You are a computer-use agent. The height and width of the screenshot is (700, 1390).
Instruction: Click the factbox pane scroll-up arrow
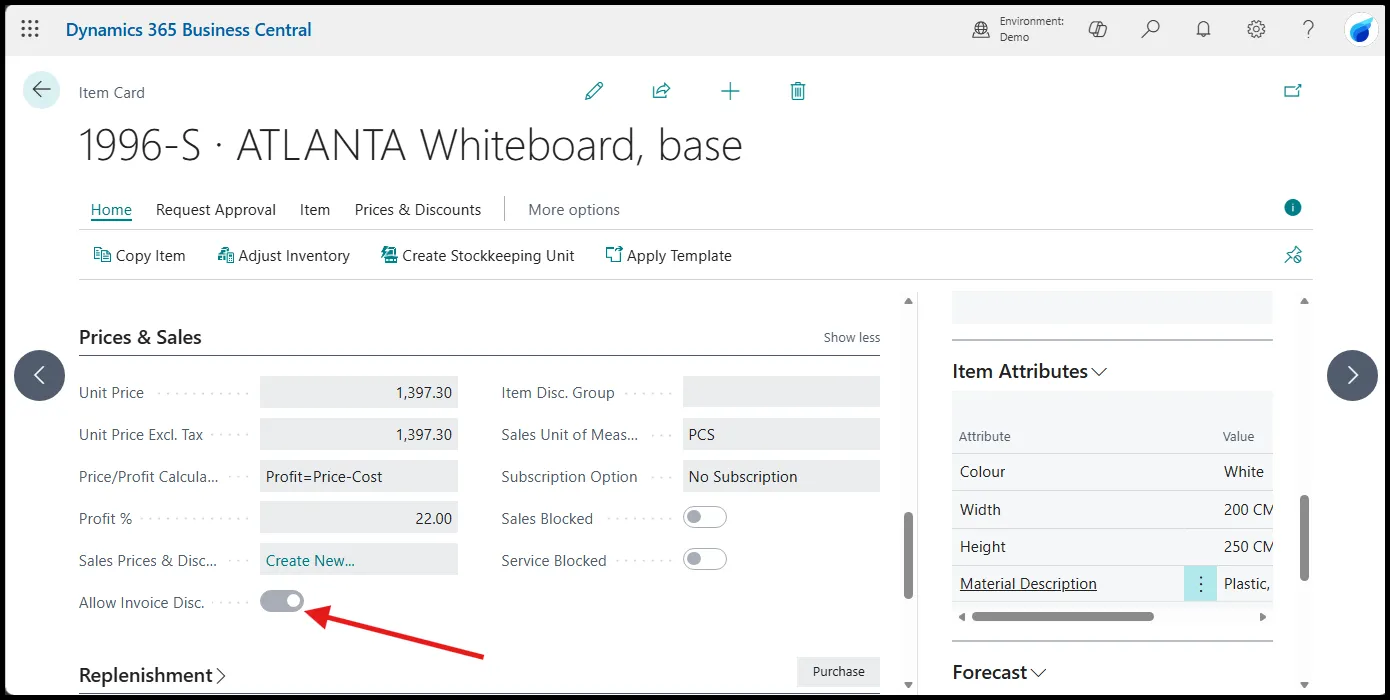(1304, 301)
